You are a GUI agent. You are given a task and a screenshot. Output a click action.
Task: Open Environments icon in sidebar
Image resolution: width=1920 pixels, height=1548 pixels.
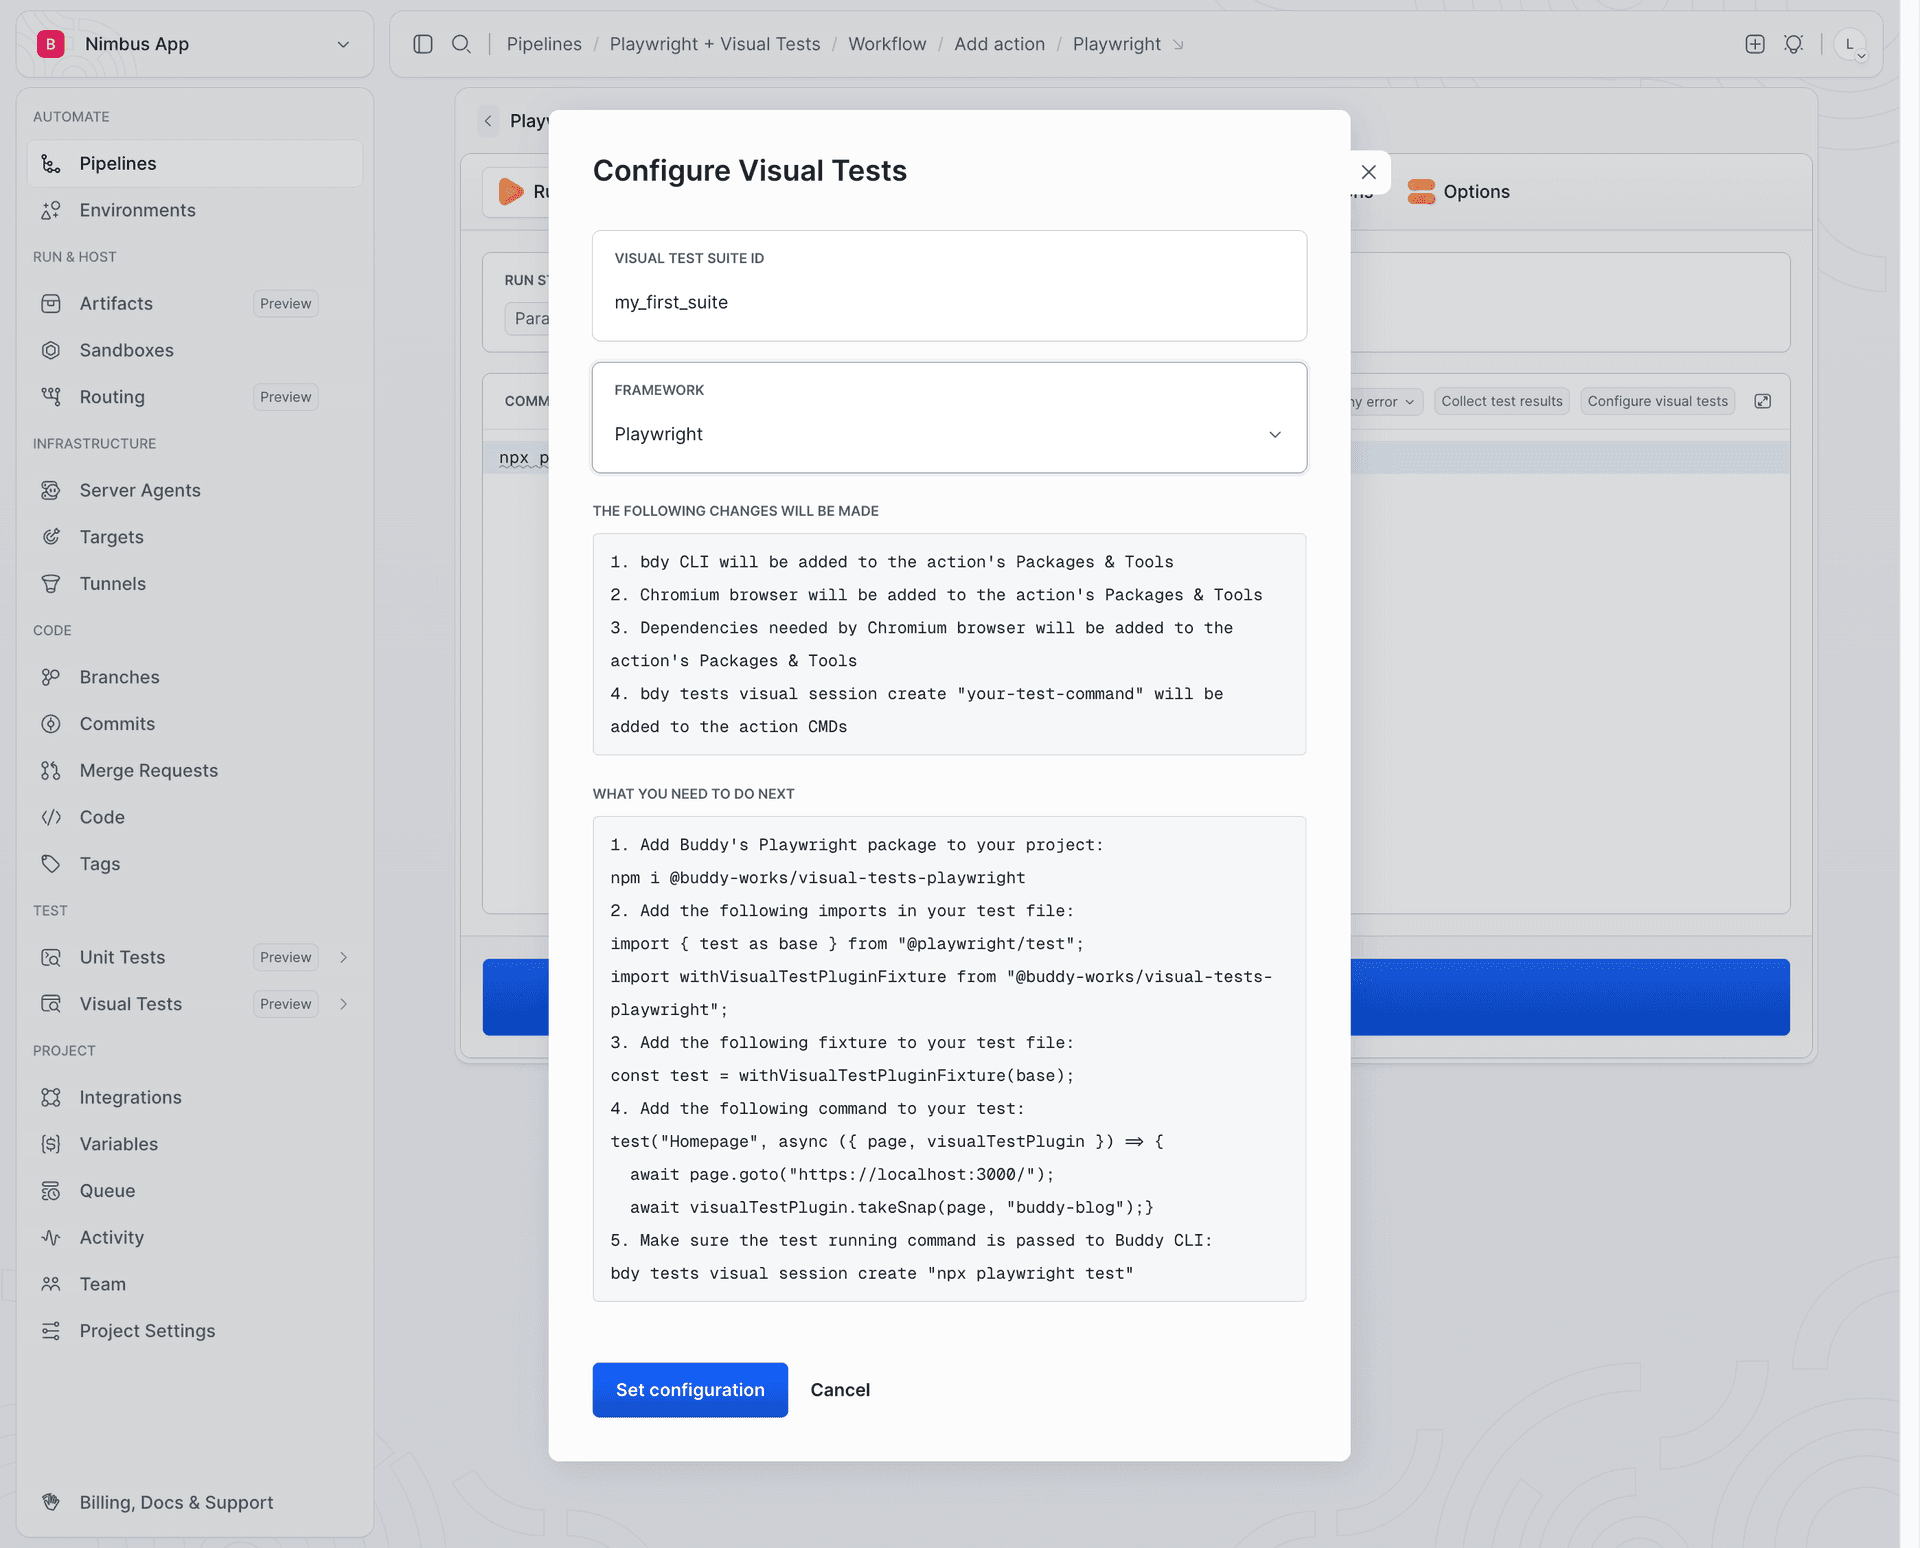[x=51, y=210]
